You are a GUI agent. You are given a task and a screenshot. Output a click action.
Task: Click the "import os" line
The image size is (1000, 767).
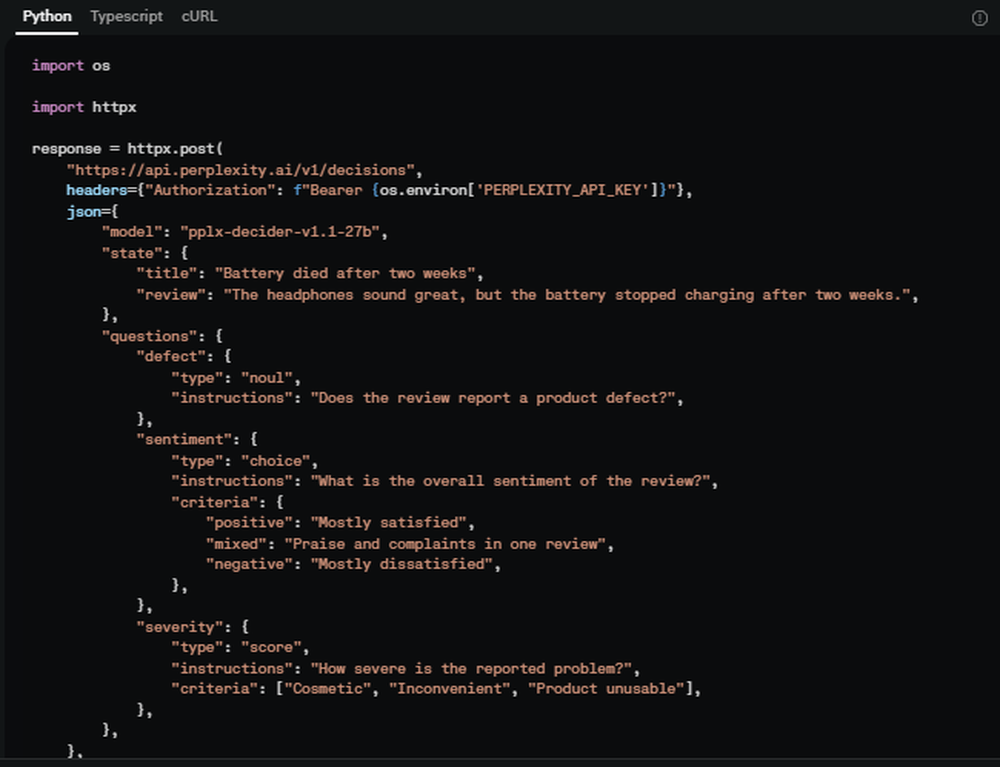point(71,66)
